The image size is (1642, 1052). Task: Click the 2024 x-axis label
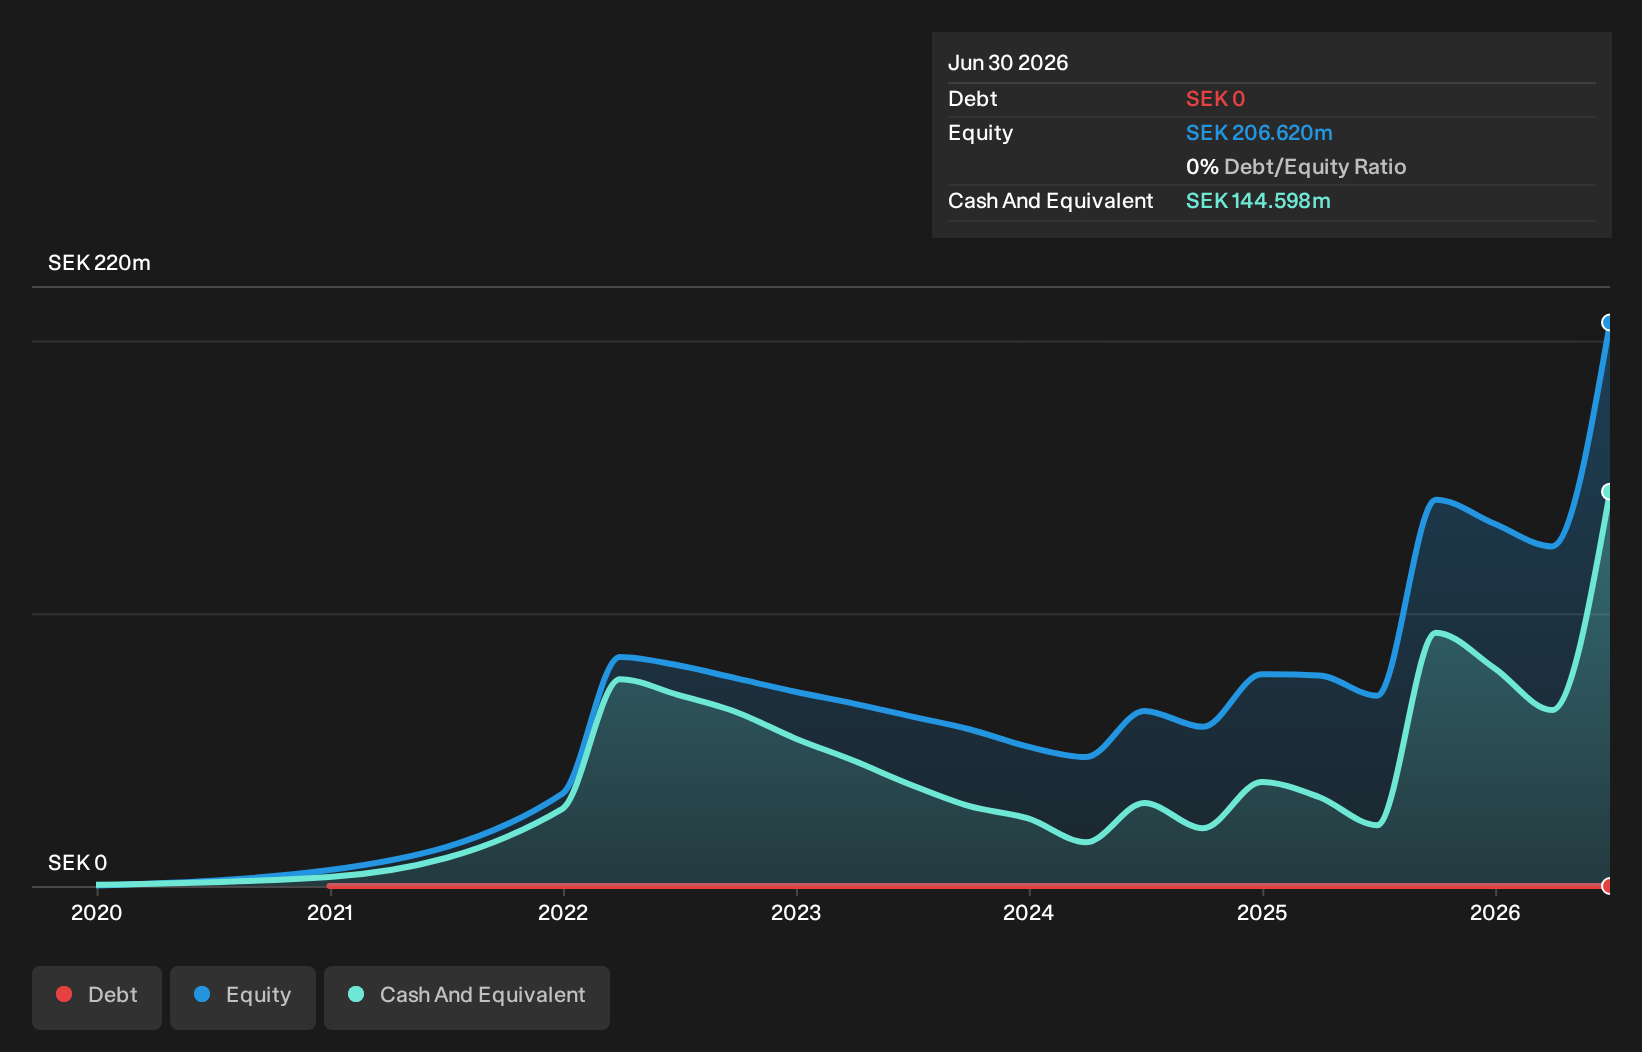click(x=1029, y=912)
